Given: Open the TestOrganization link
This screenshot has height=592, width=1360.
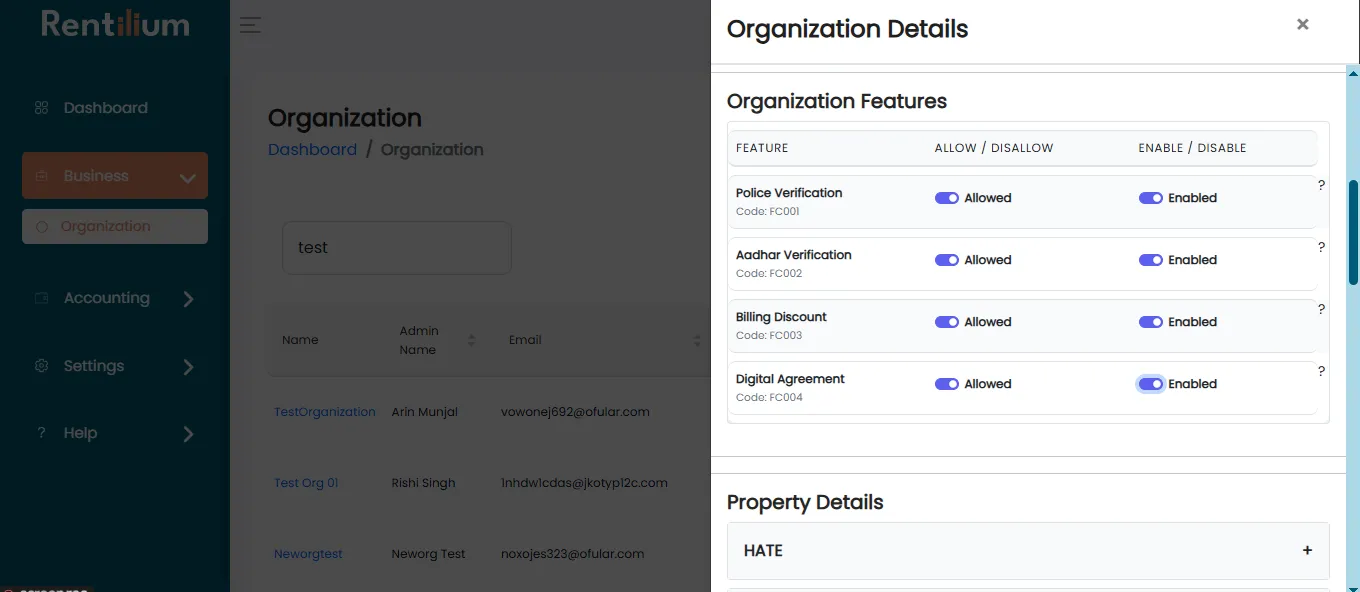Looking at the screenshot, I should [x=325, y=412].
